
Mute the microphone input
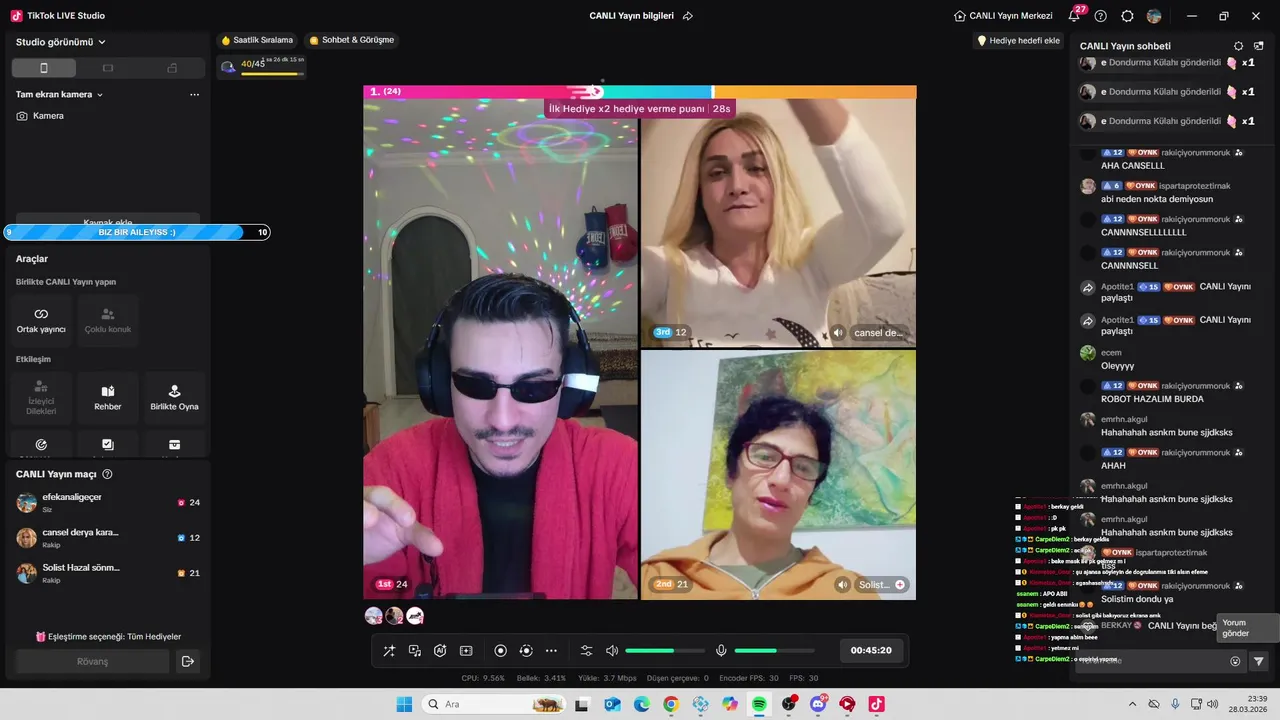[721, 651]
